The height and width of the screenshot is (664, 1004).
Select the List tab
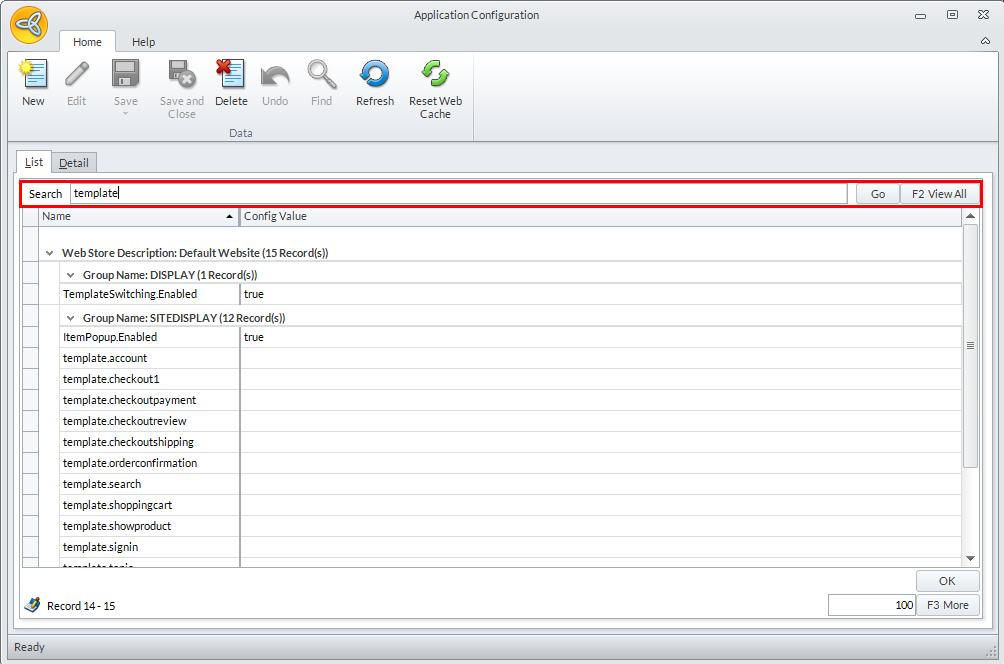pyautogui.click(x=34, y=162)
